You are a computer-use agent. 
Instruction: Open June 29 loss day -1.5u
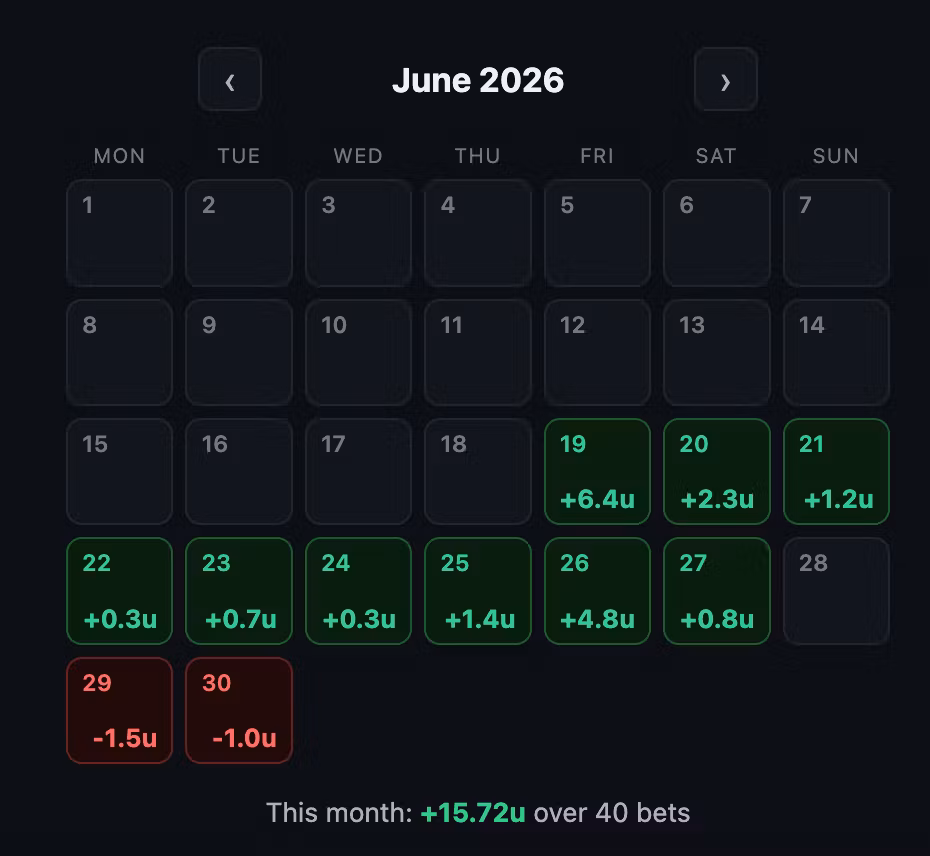(x=119, y=711)
